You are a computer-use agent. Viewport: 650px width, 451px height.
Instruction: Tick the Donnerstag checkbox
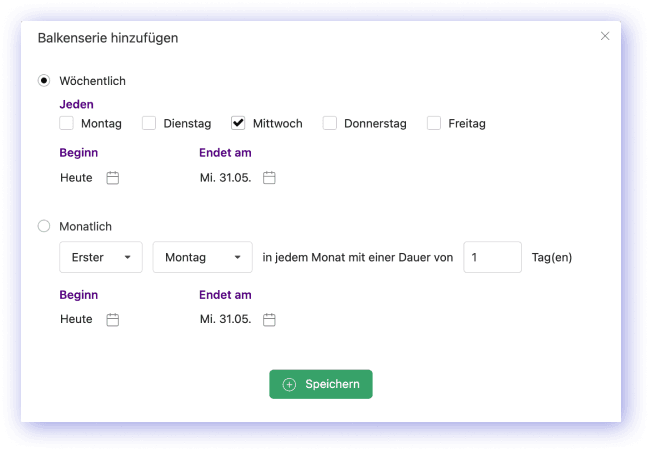(x=329, y=123)
